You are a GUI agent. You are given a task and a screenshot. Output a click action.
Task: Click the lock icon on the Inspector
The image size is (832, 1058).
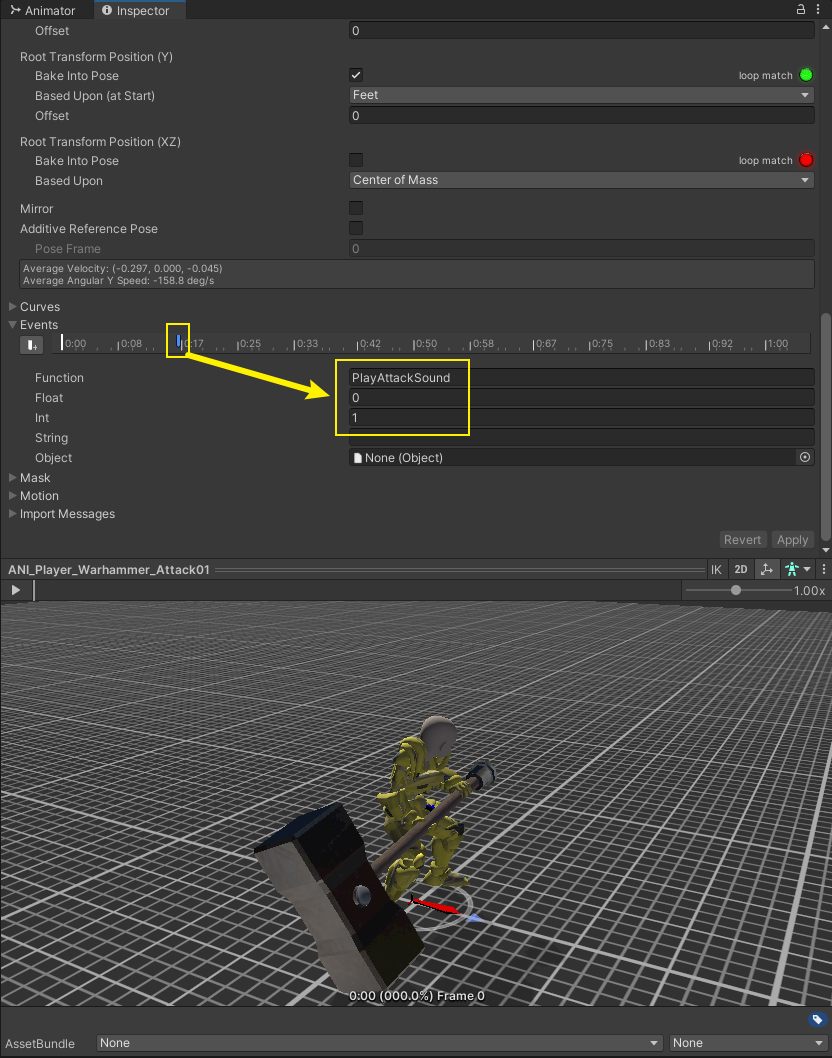click(x=800, y=9)
